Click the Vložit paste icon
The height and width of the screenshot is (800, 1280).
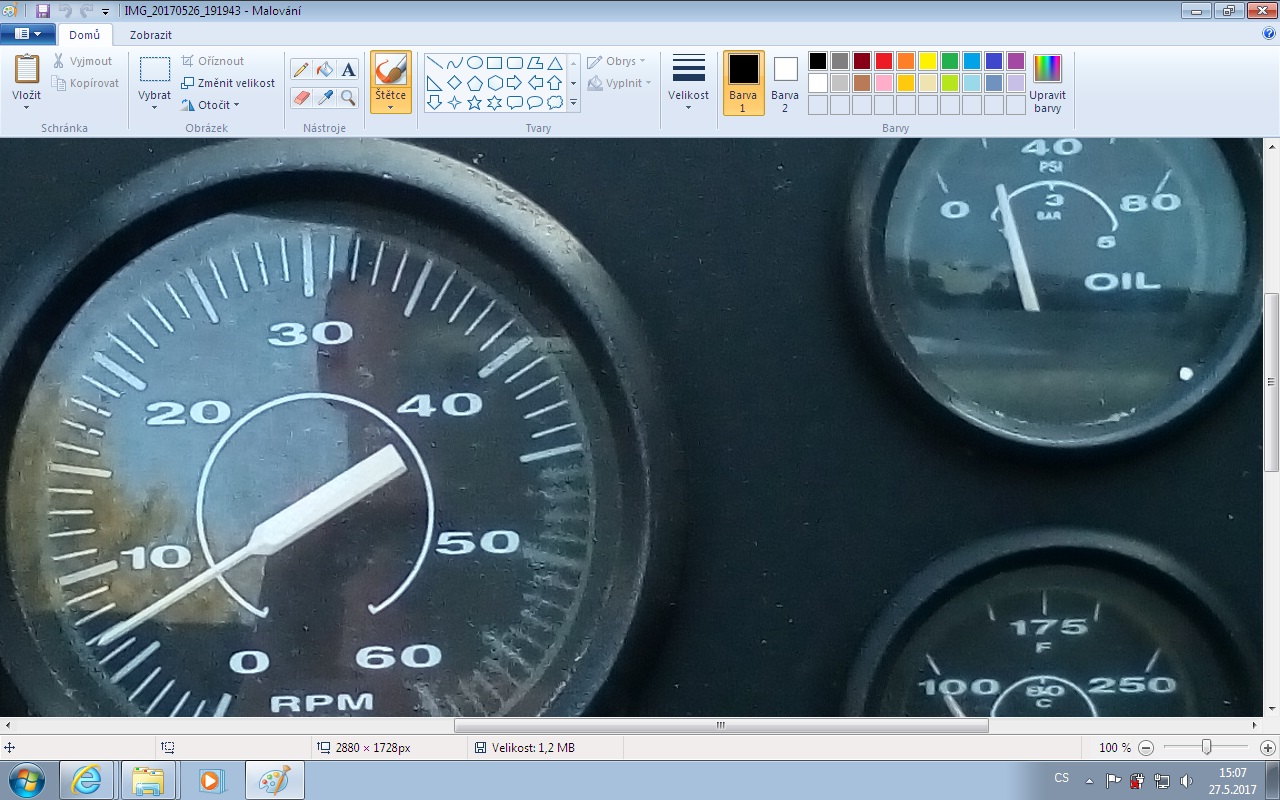27,69
